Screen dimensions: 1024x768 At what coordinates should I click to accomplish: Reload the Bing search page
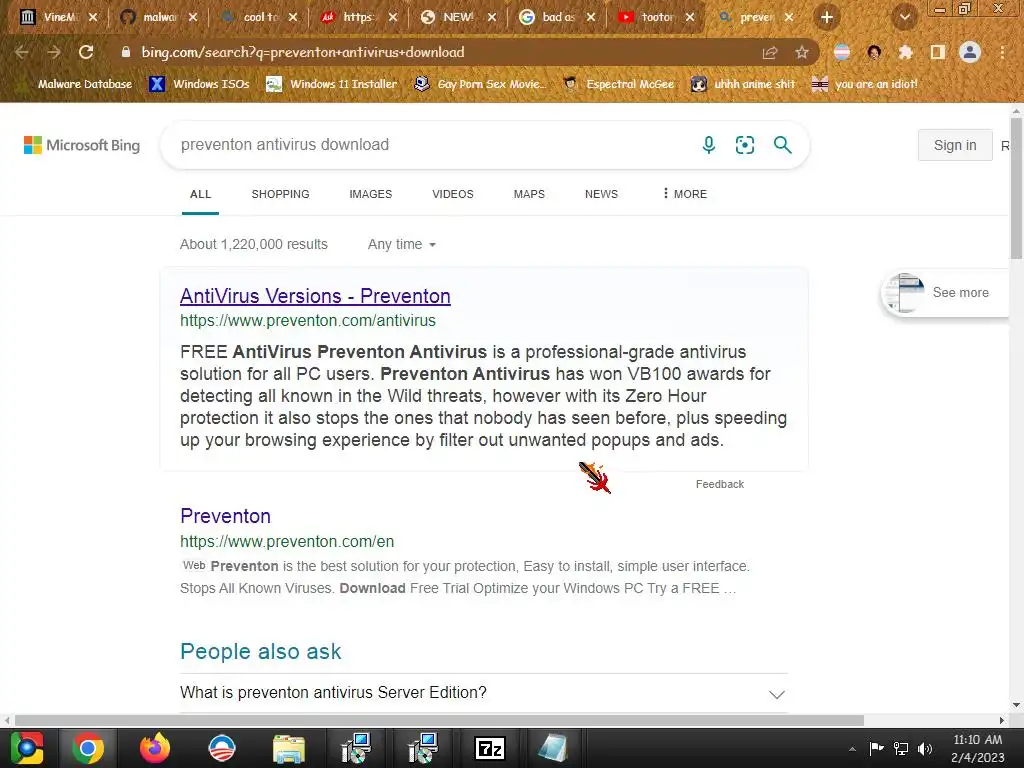tap(86, 52)
